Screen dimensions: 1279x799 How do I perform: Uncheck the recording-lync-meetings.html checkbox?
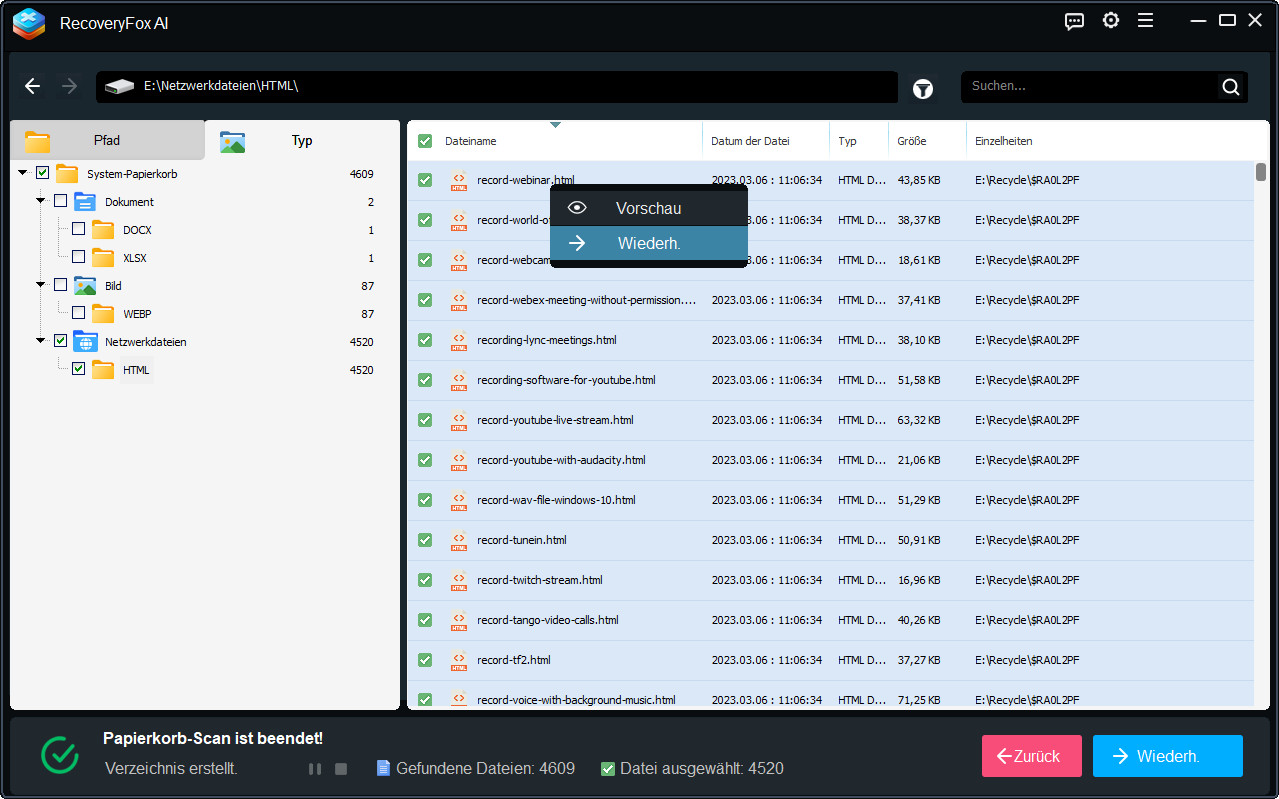click(425, 340)
